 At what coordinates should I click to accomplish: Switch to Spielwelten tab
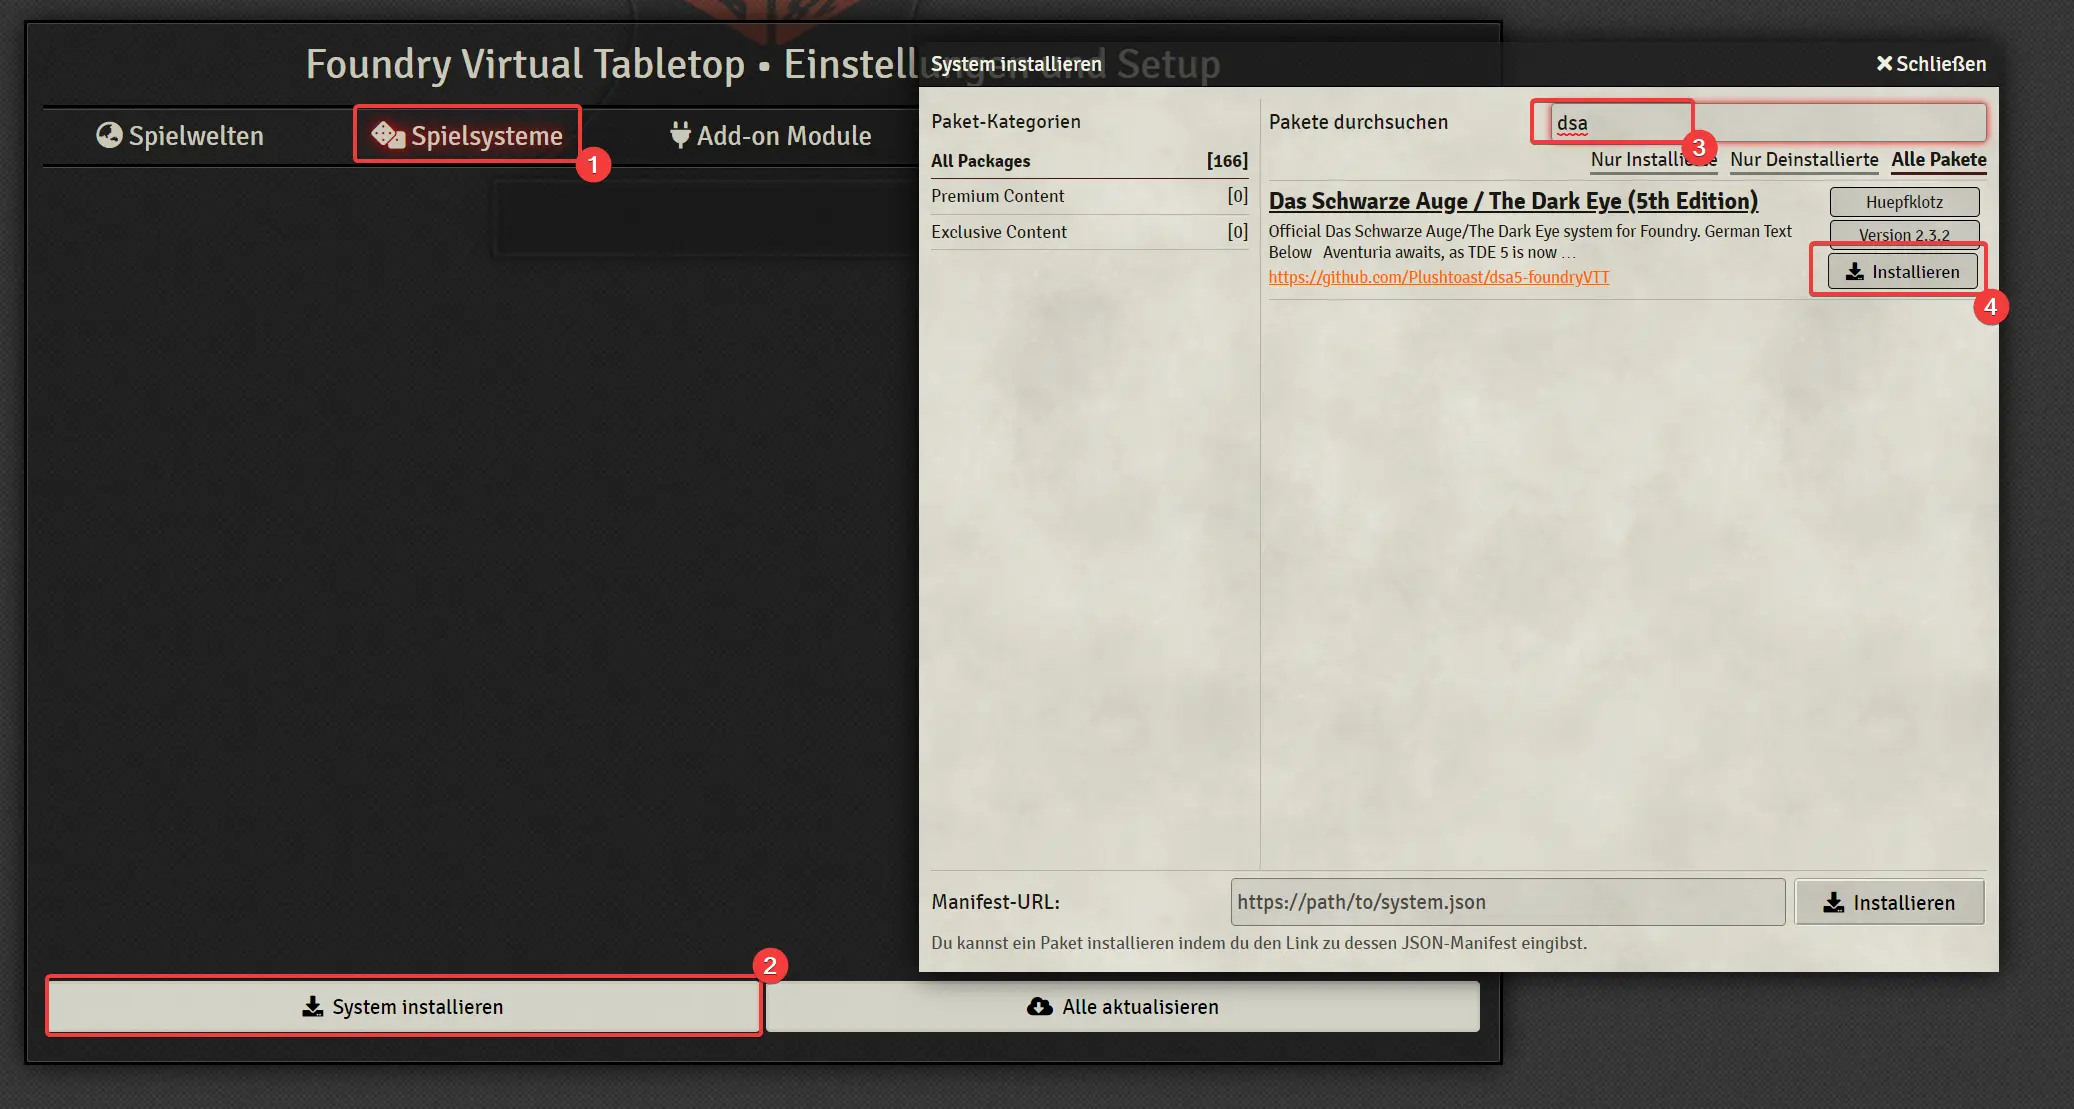coord(182,133)
